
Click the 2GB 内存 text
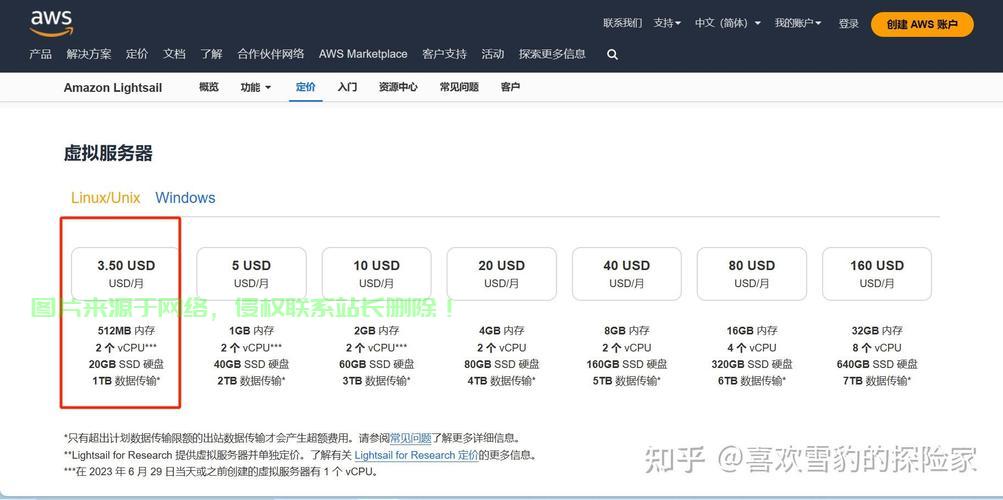[x=376, y=331]
